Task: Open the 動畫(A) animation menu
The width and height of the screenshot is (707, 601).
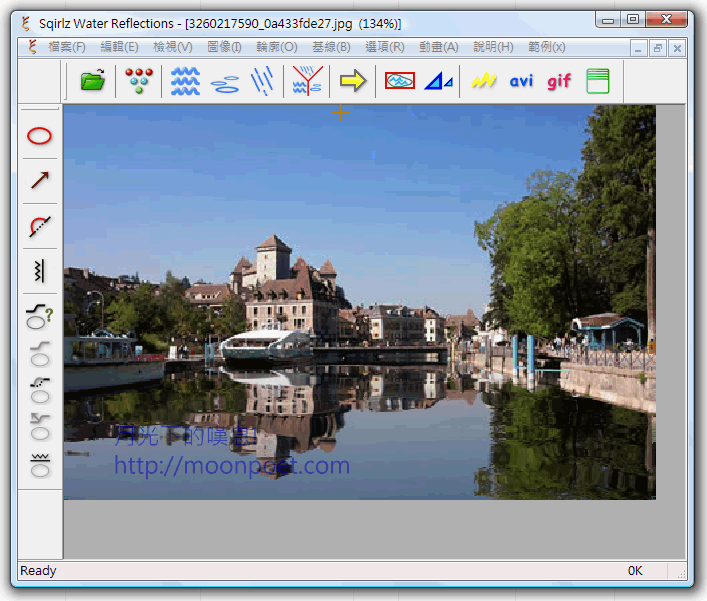Action: pos(438,47)
